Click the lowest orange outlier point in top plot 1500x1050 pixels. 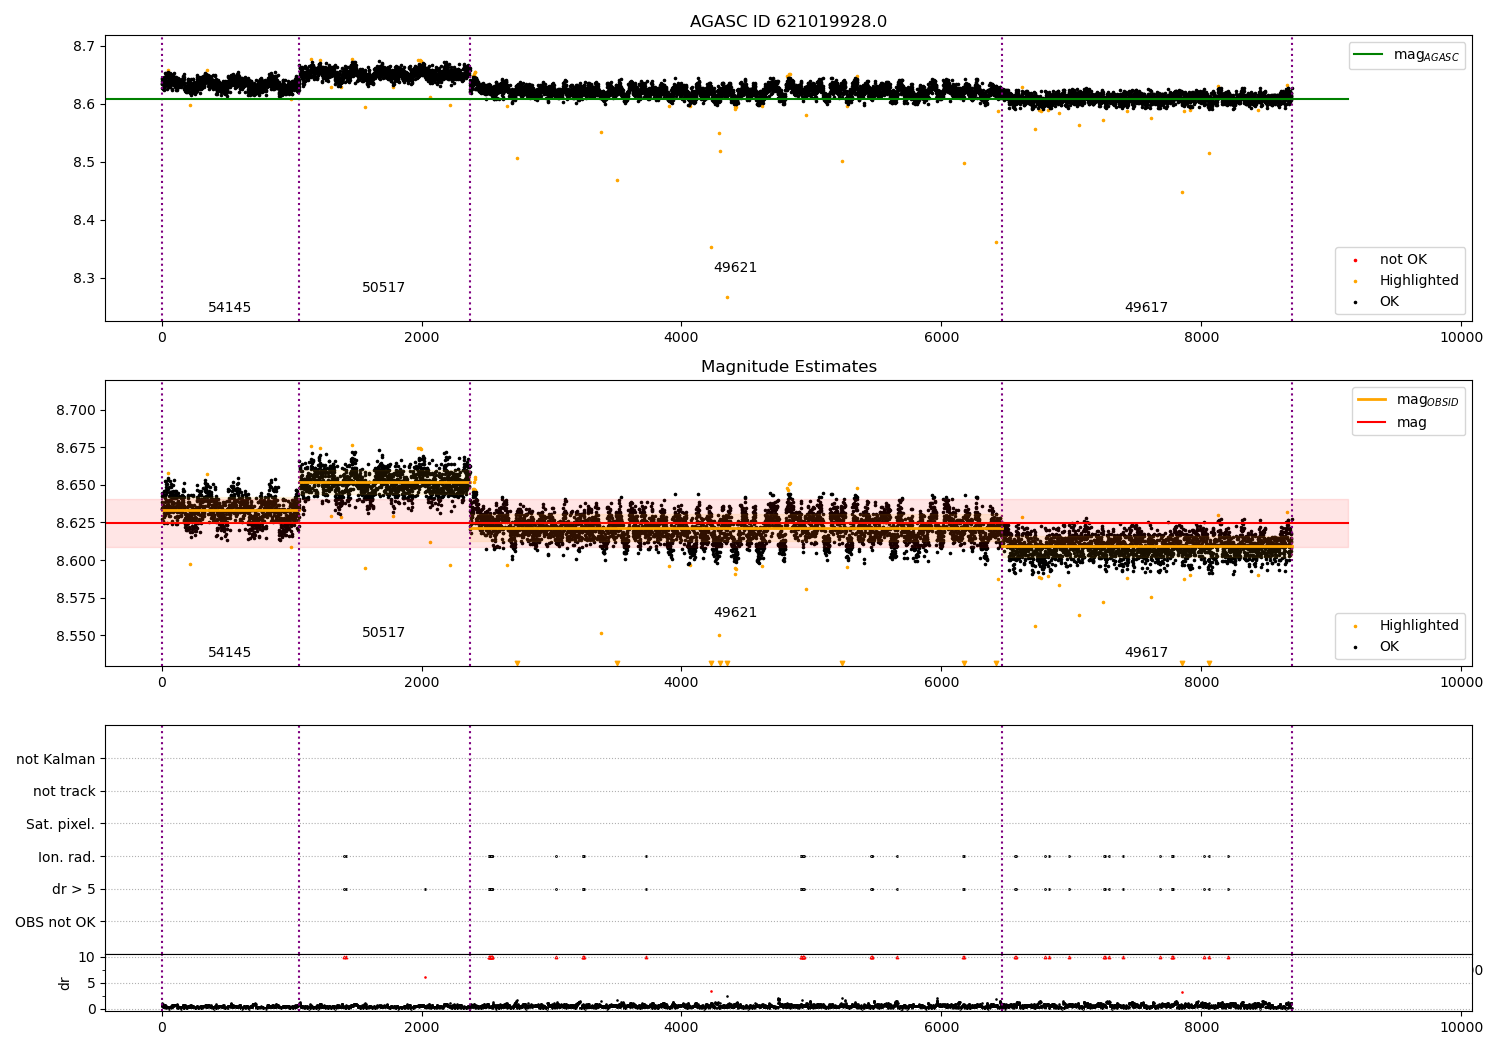[727, 297]
